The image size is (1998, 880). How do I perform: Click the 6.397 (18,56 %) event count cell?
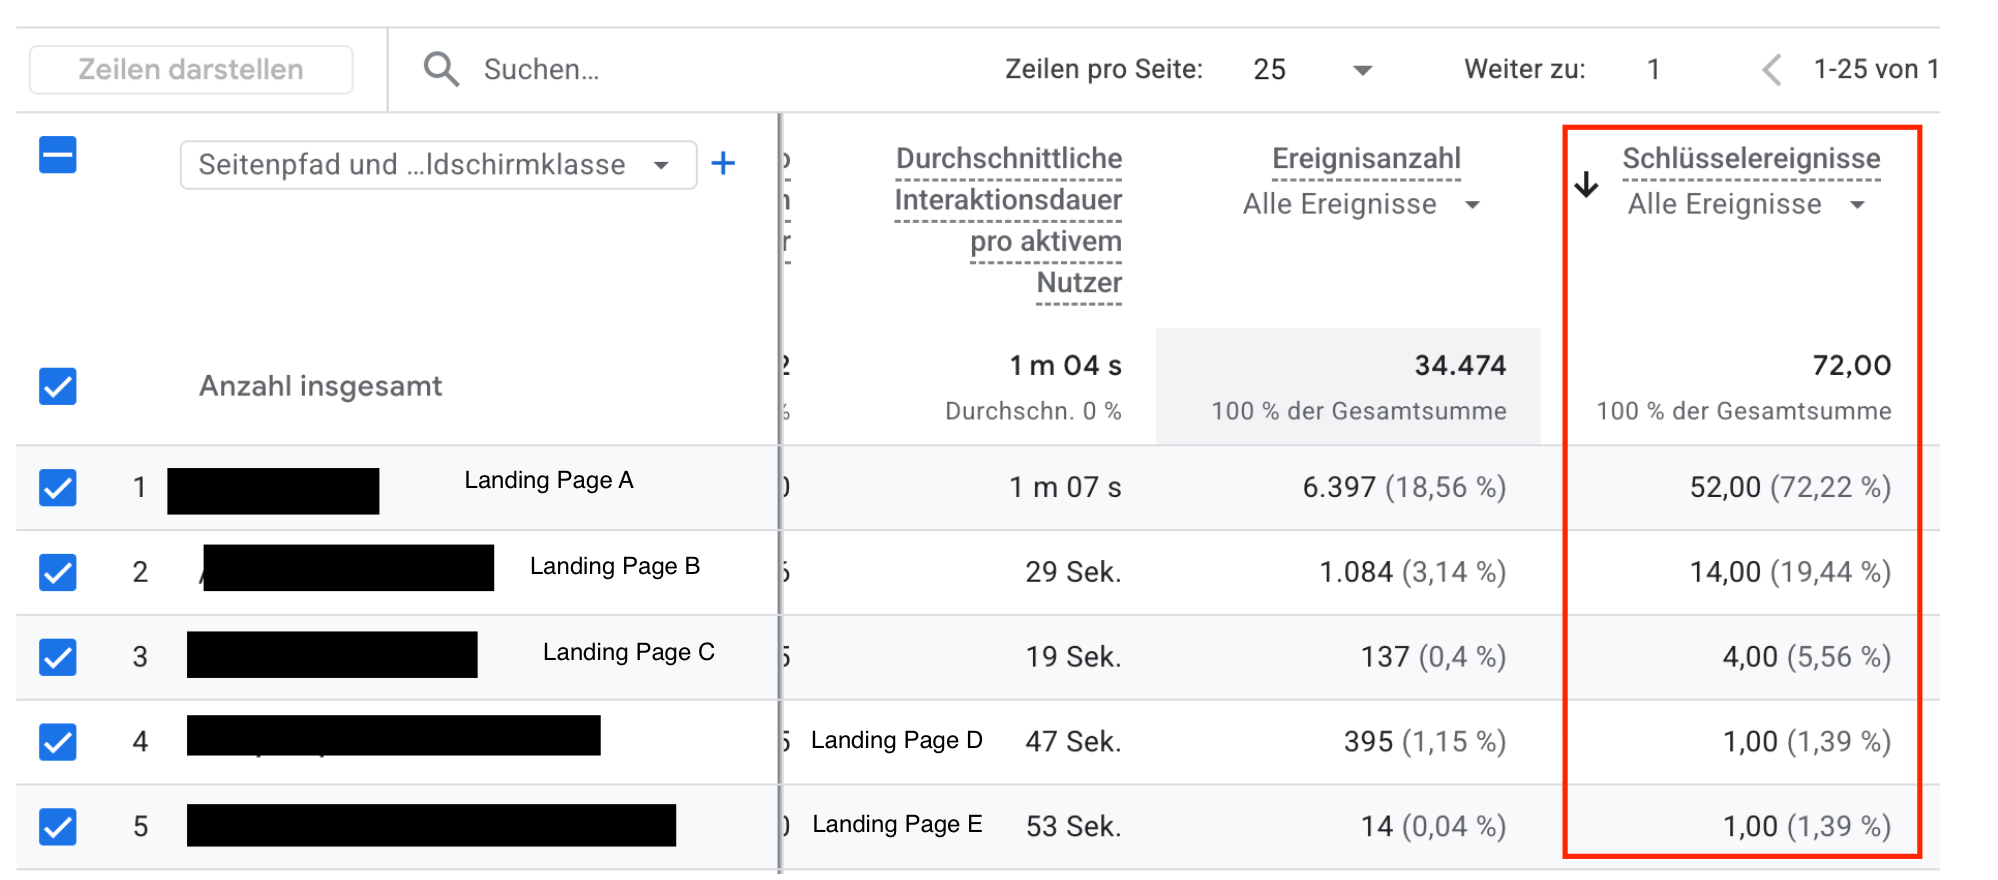[1404, 487]
